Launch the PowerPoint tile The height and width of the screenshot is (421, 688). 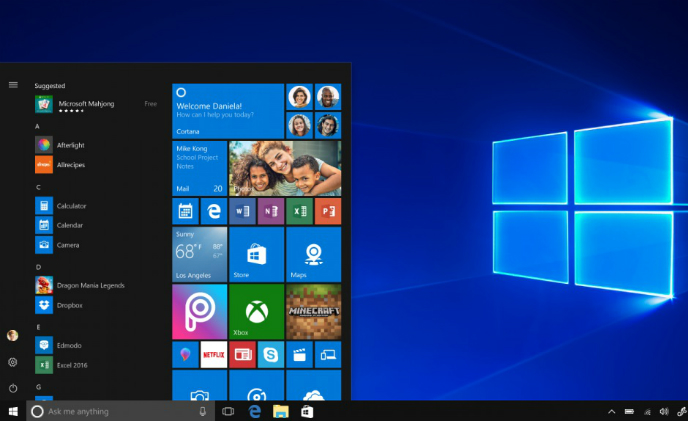[328, 211]
